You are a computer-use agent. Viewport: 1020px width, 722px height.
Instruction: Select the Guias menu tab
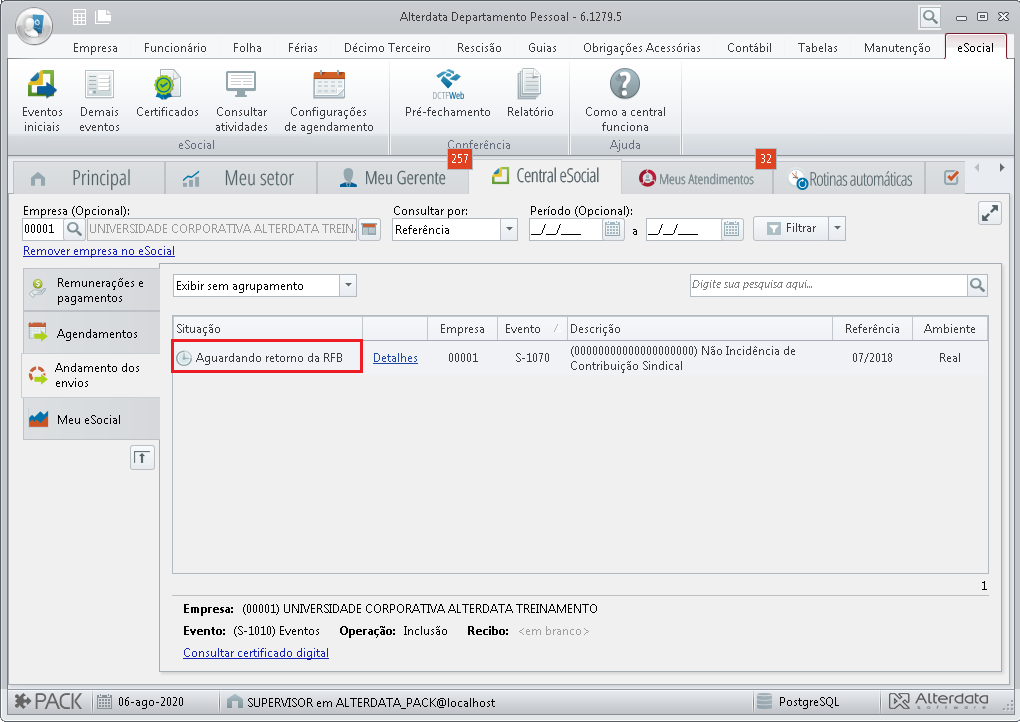[542, 47]
